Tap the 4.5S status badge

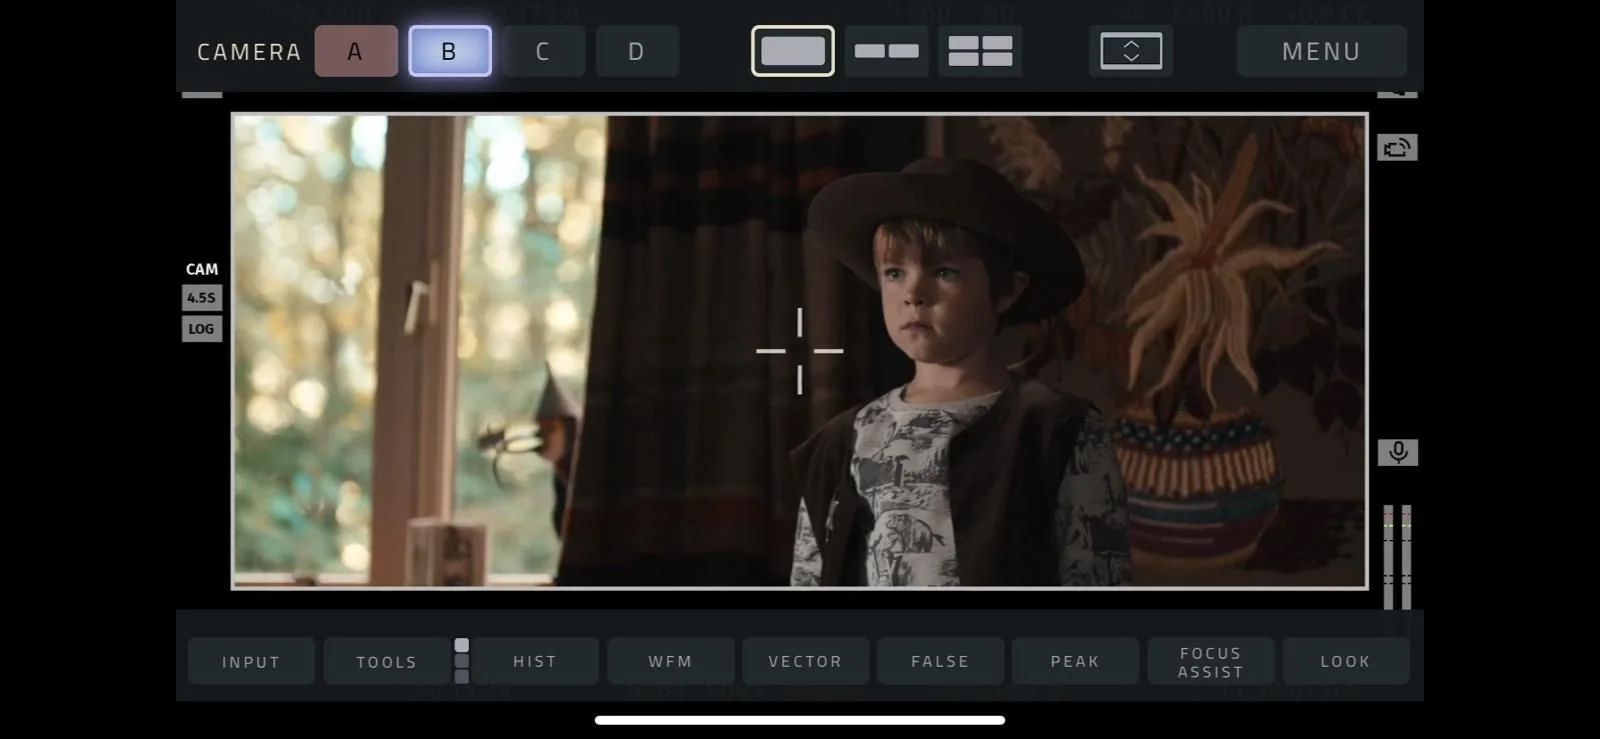pyautogui.click(x=201, y=297)
